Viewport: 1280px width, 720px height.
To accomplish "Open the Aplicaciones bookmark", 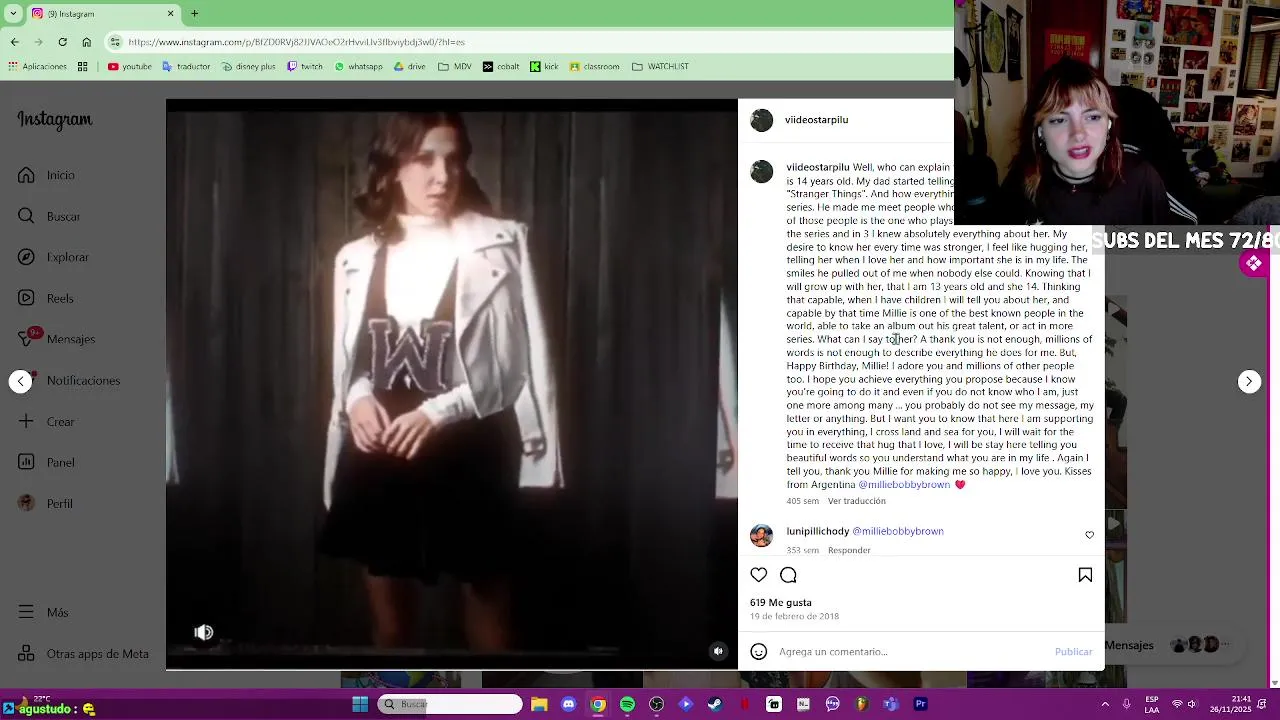I will 37,67.
